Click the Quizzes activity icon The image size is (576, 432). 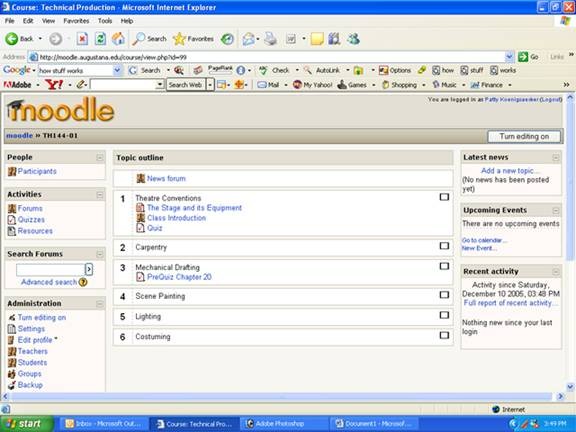click(x=12, y=220)
